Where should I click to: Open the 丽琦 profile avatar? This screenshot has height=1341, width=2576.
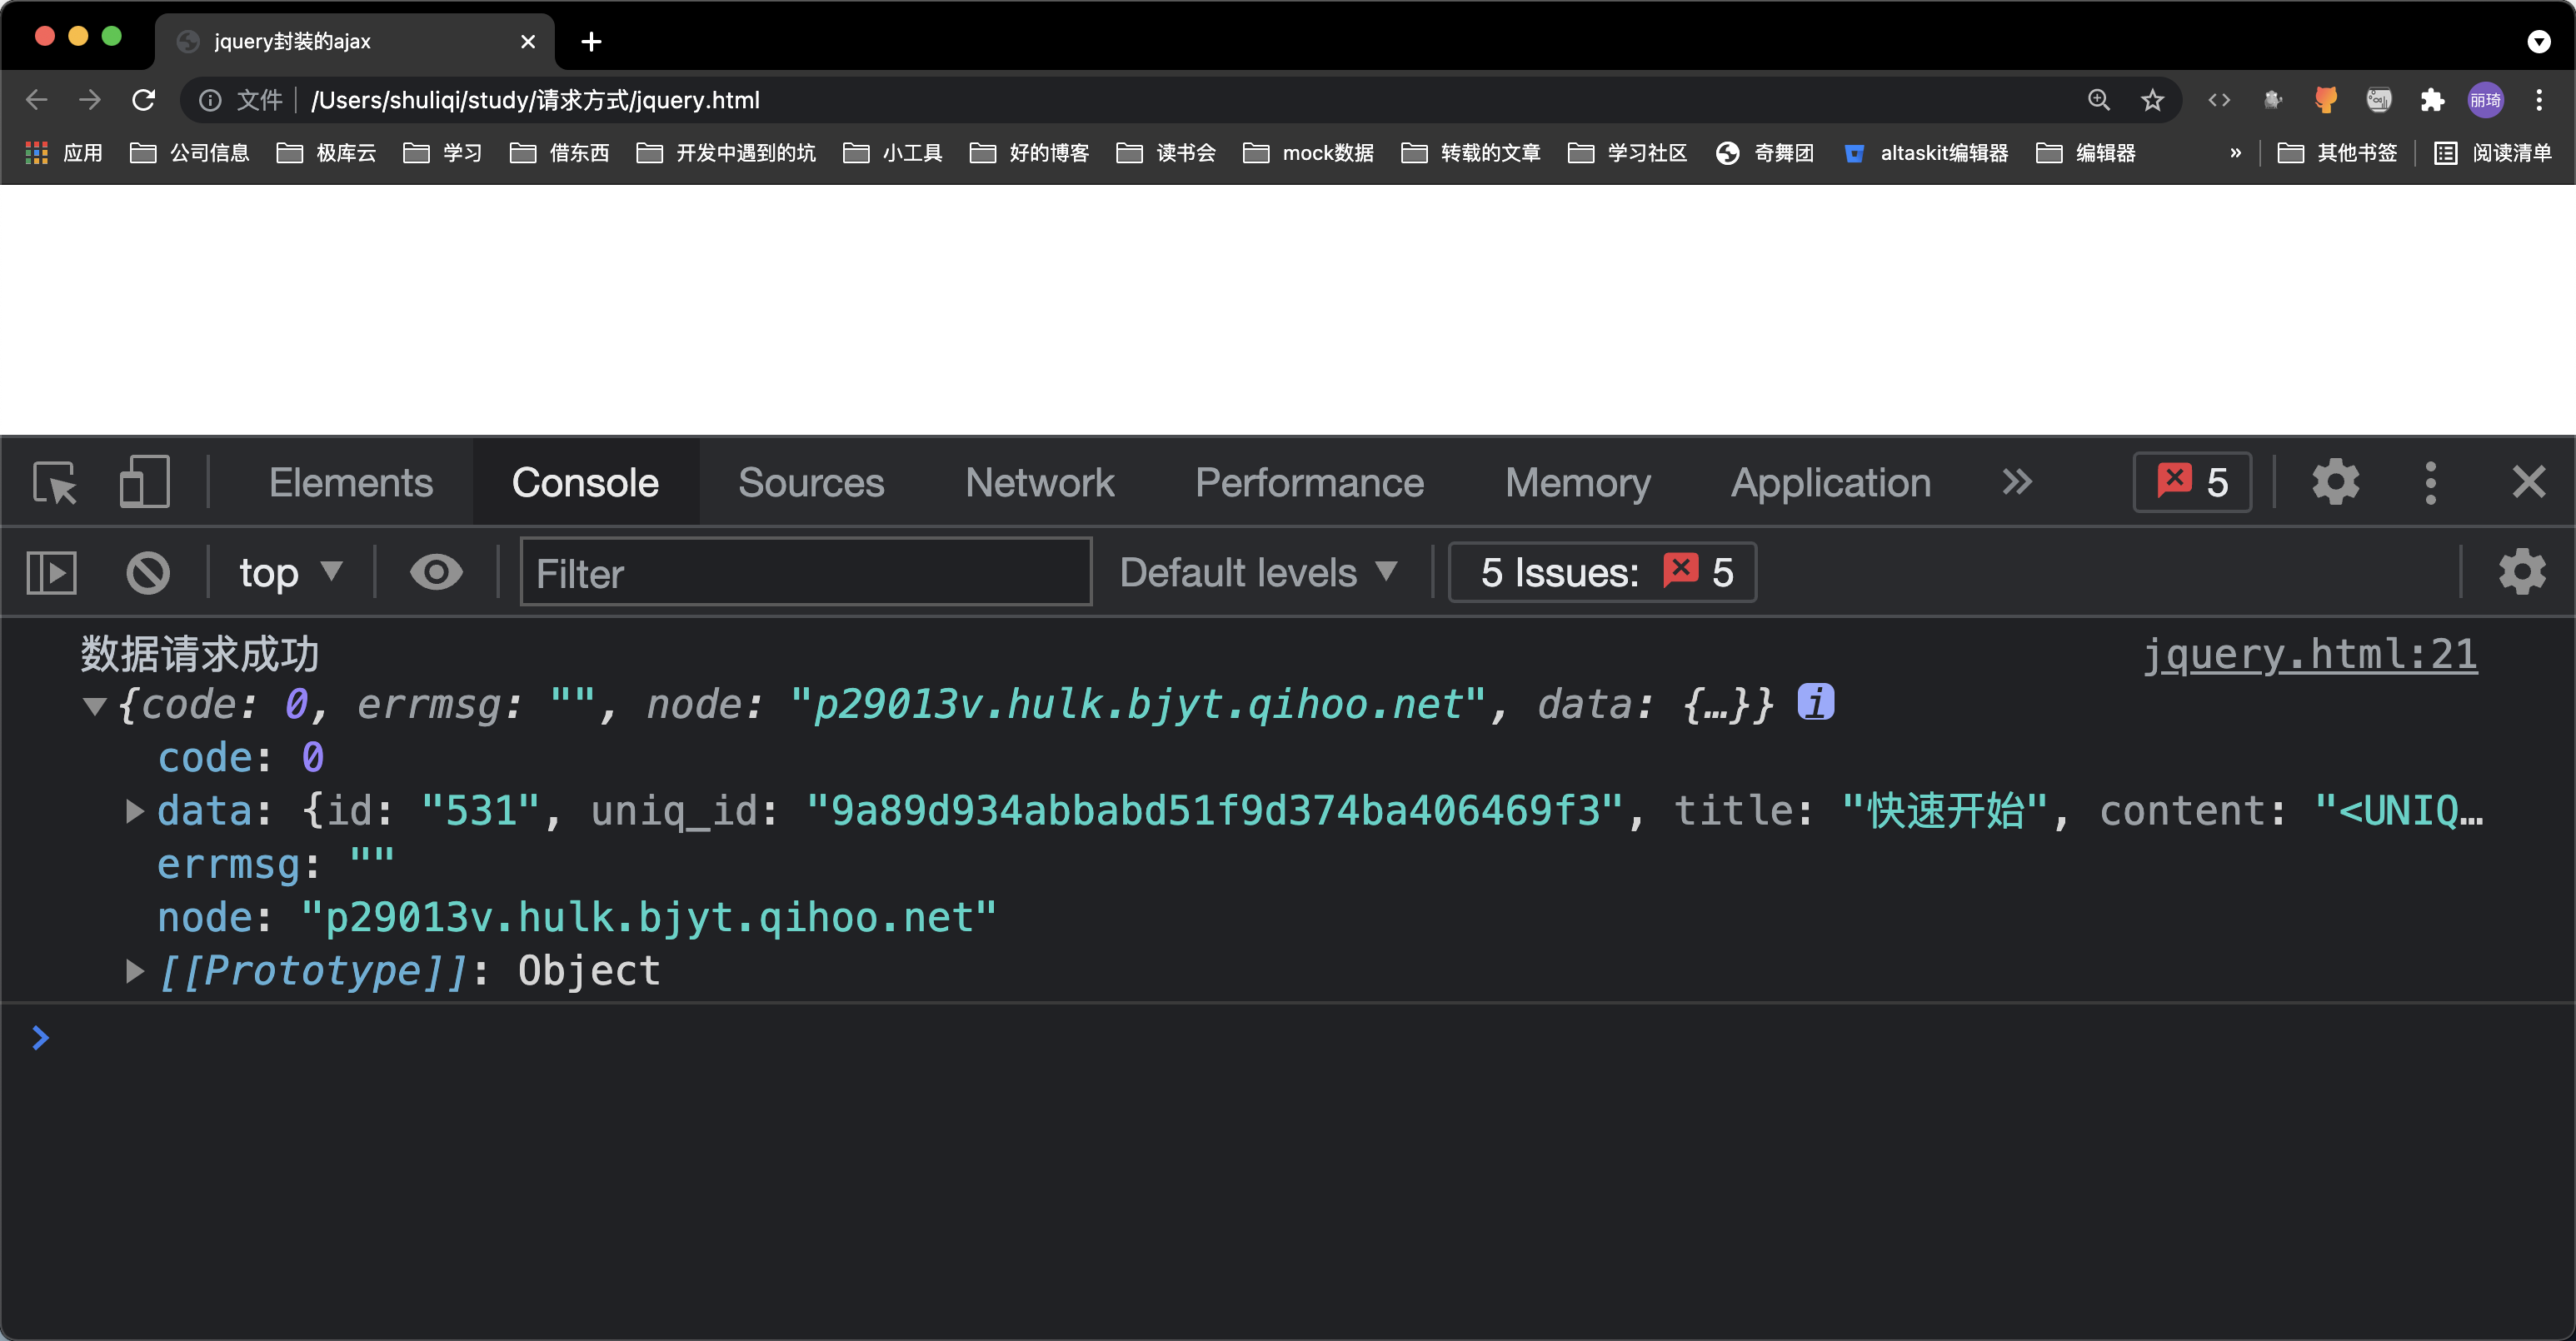pos(2486,100)
